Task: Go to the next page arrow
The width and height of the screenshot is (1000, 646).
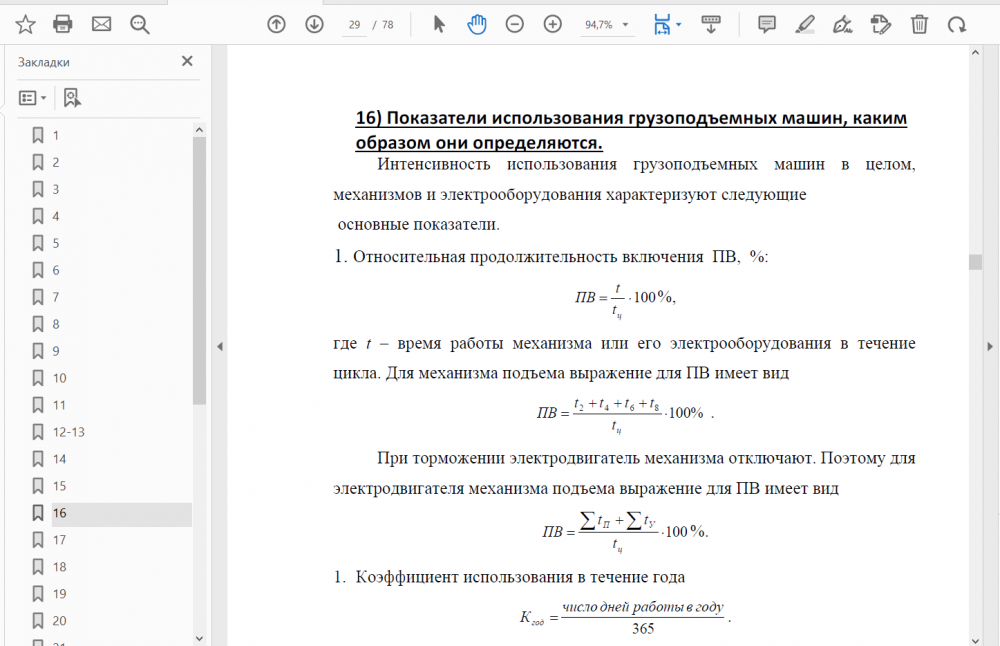Action: point(314,25)
